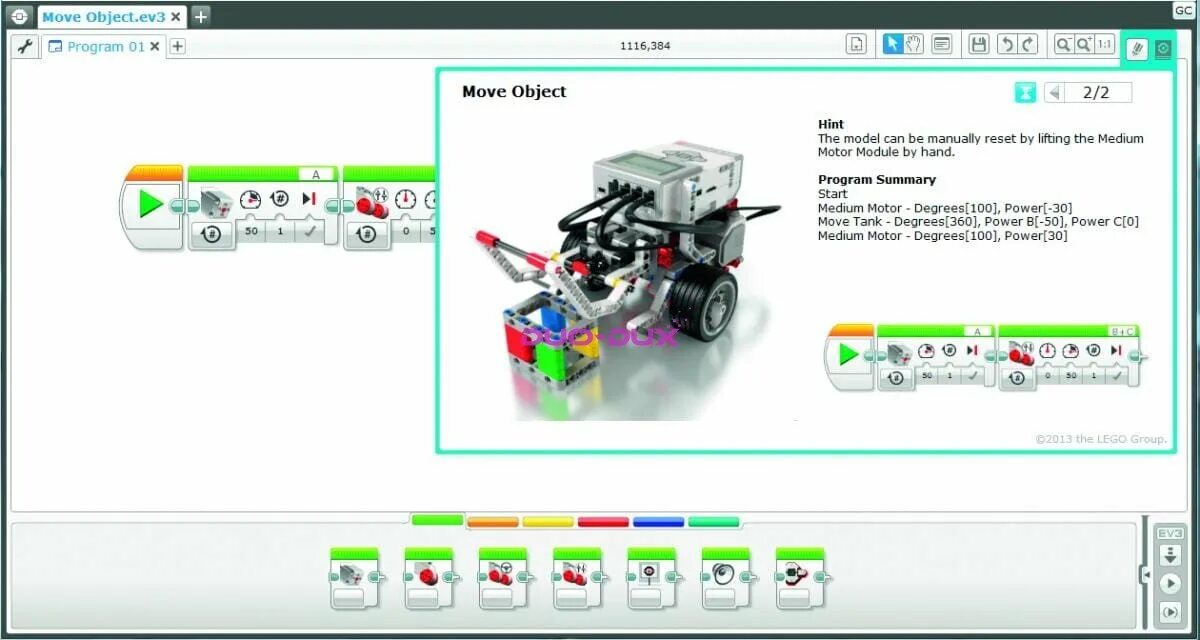Open the green Action blocks palette tab

(438, 520)
